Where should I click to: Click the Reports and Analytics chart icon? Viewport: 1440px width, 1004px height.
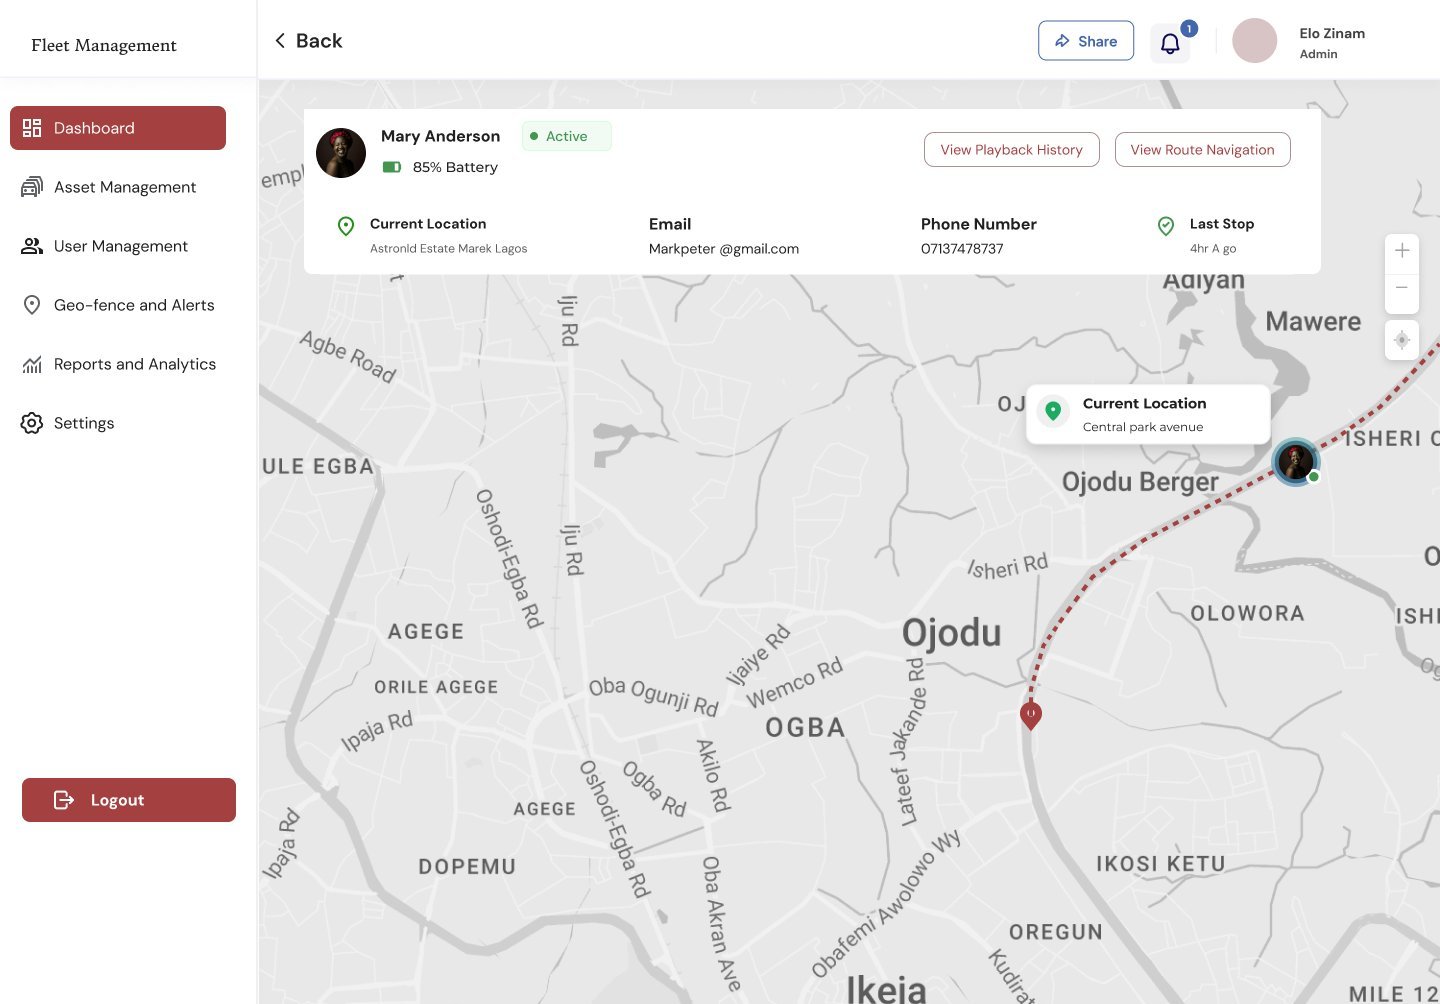tap(32, 364)
